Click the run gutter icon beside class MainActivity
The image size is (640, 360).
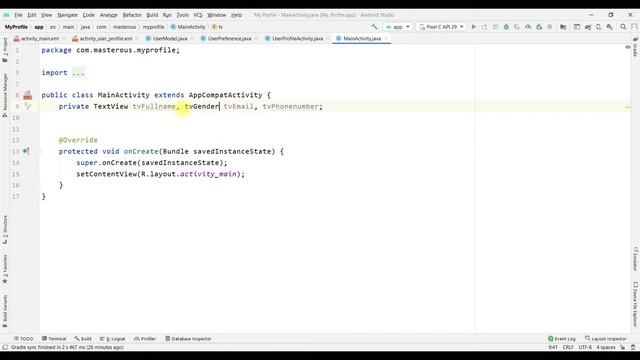coord(27,95)
